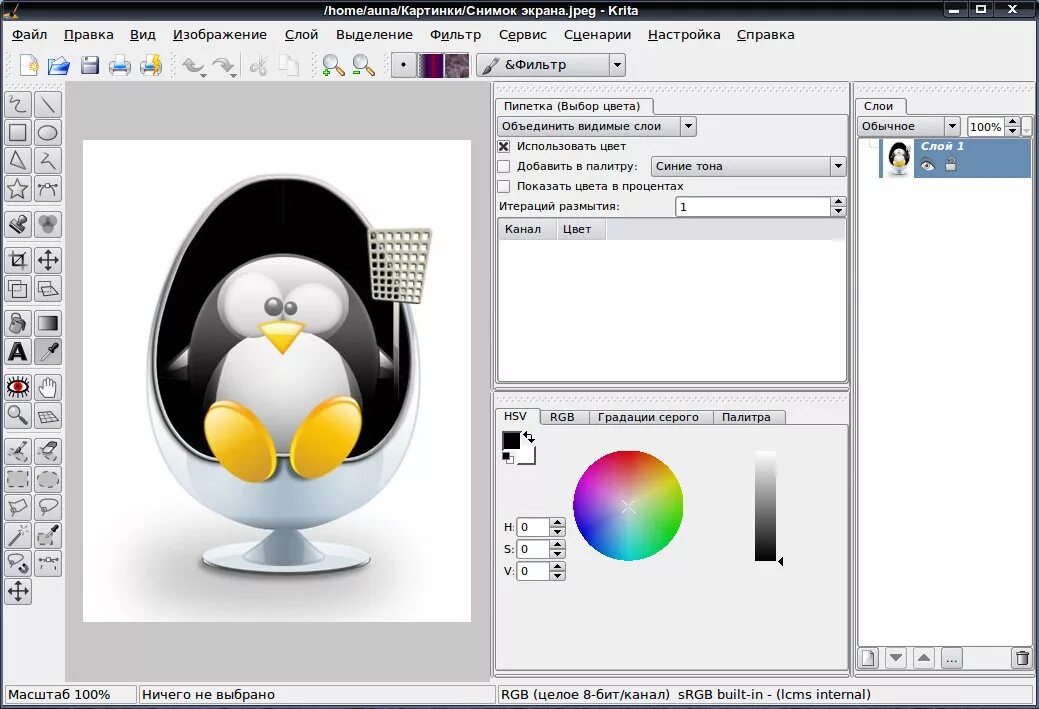Screen dimensions: 1039x709
Task: Check "Показать цвета в процентах" option
Action: coord(504,186)
